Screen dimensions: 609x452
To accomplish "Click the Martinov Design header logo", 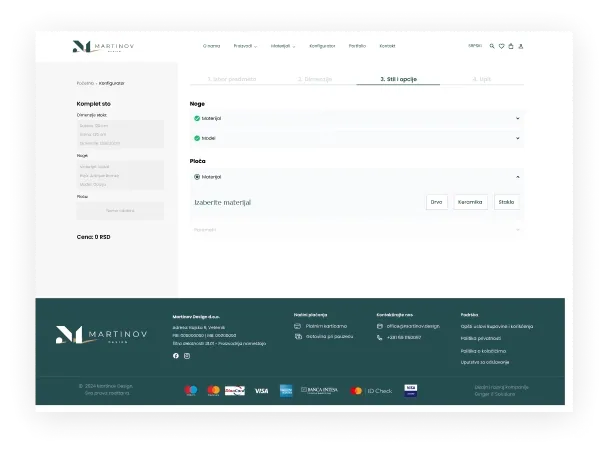I will 103,46.
